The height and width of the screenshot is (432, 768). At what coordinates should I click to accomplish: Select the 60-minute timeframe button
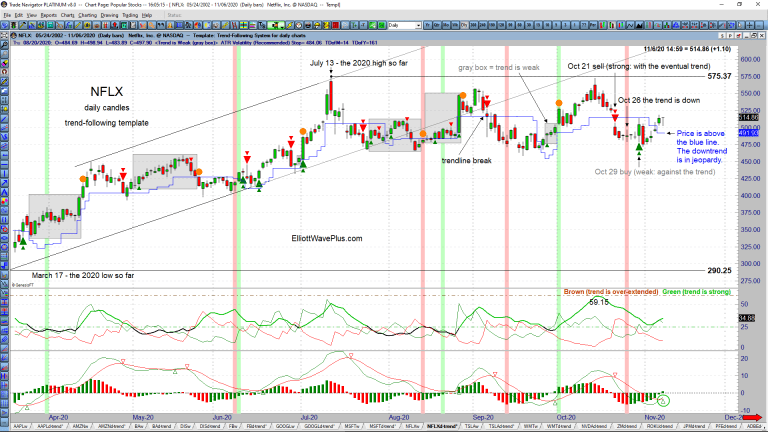point(519,24)
